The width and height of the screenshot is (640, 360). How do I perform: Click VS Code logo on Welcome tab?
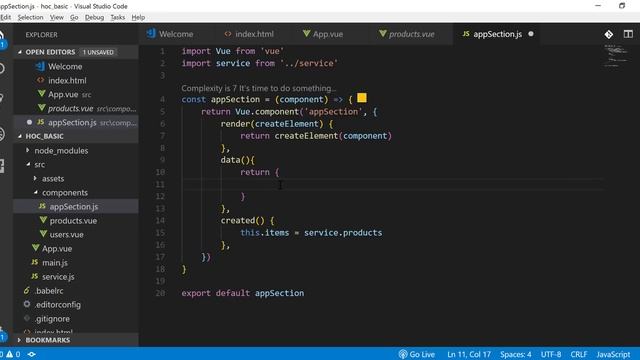pyautogui.click(x=151, y=33)
